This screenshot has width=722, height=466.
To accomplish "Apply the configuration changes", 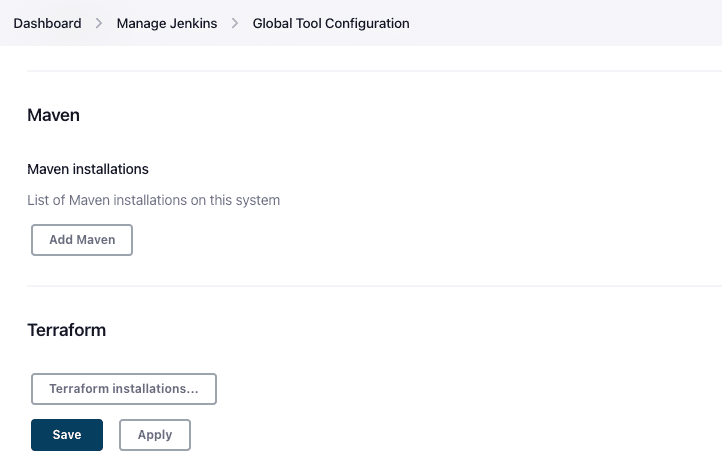I will (155, 435).
